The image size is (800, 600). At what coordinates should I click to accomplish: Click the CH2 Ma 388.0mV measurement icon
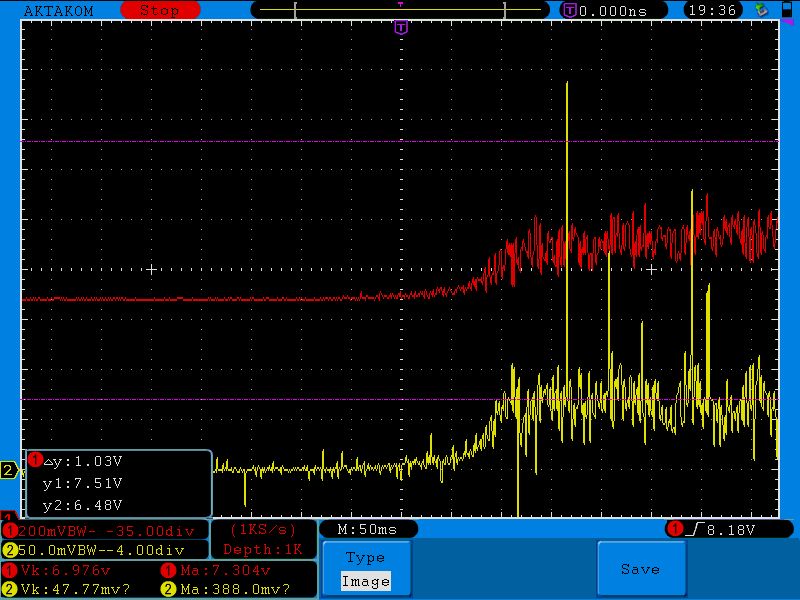coord(168,589)
